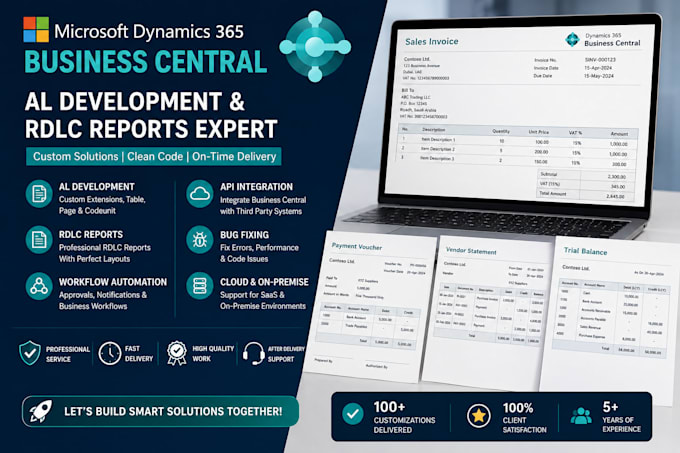680x453 pixels.
Task: Click the High Quality Work ribbon badge
Action: coord(177,353)
